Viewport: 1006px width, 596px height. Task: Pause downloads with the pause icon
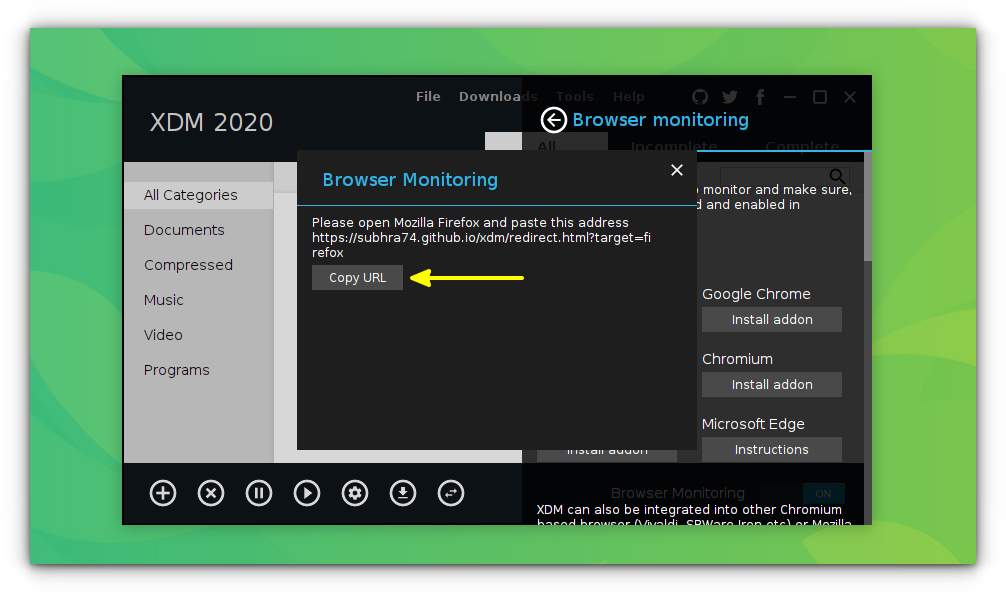click(x=259, y=493)
